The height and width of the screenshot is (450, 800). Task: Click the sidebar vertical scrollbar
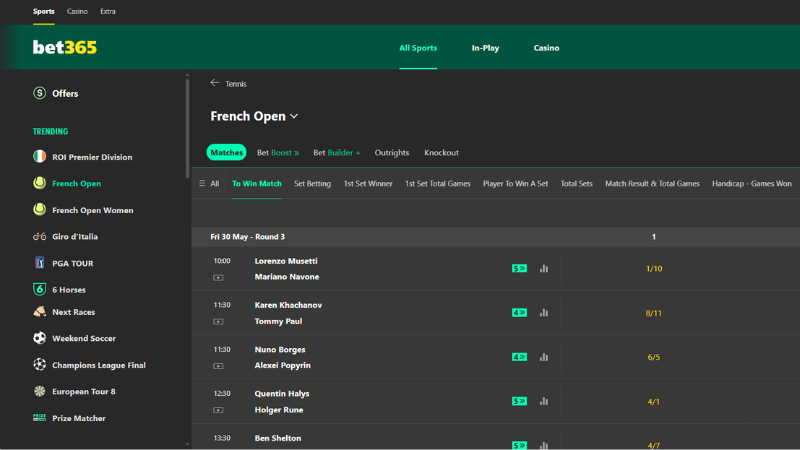coord(187,128)
